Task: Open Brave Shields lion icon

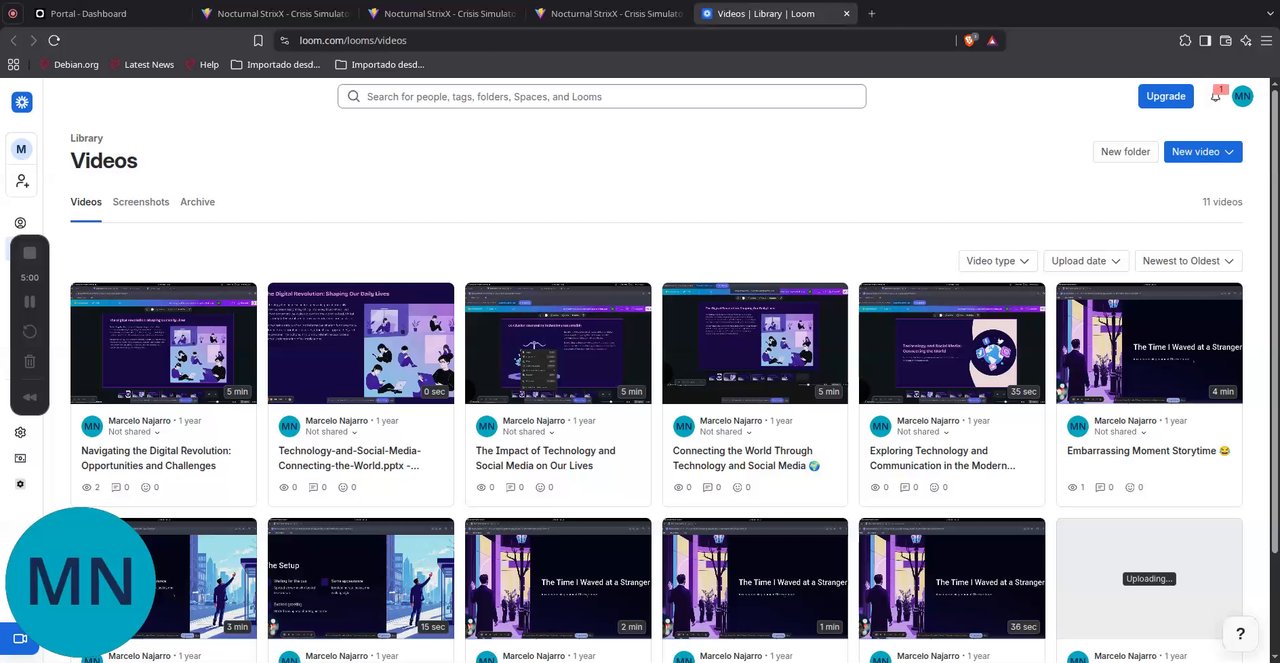Action: tap(969, 41)
